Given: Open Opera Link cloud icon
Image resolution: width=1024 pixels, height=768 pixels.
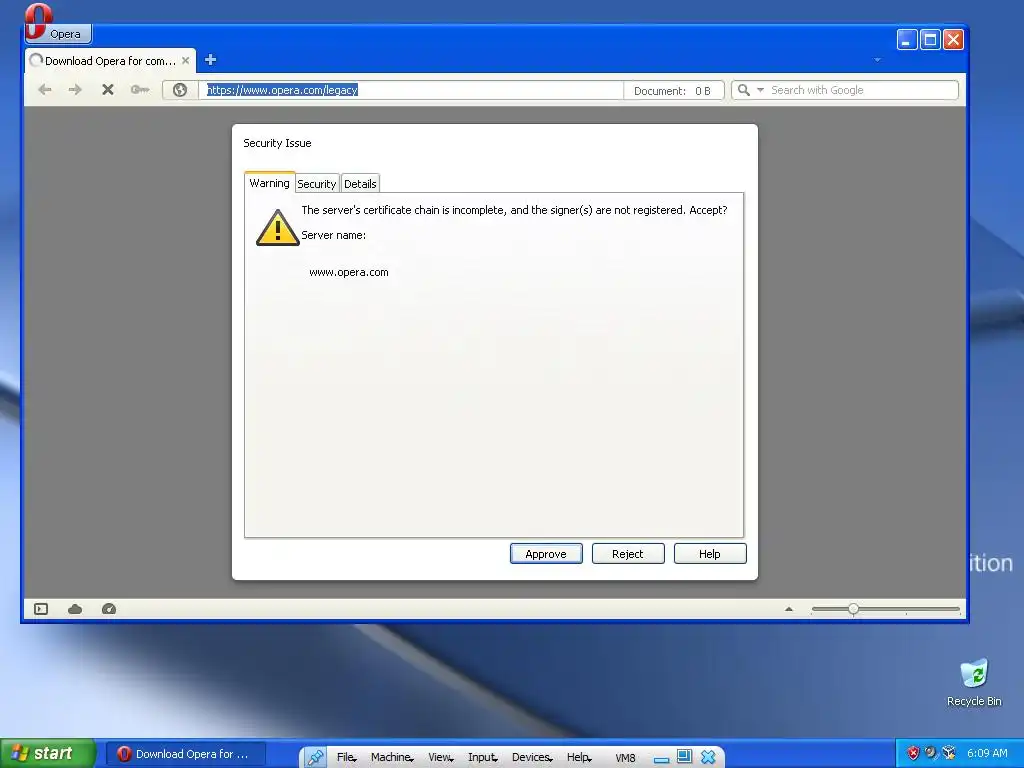Looking at the screenshot, I should pyautogui.click(x=75, y=609).
